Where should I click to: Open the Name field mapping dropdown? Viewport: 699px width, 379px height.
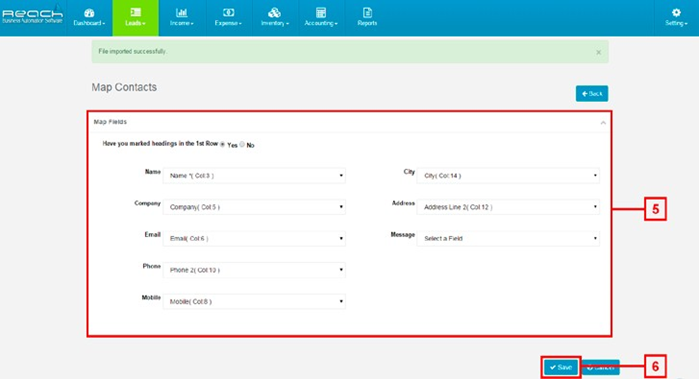click(x=254, y=176)
